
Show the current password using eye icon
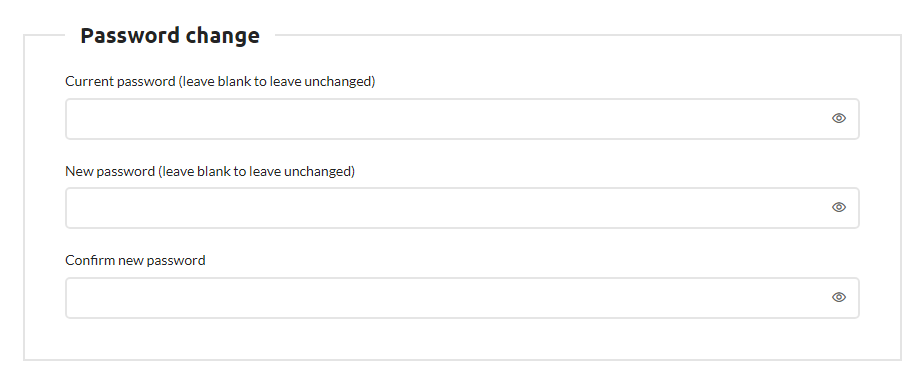[x=839, y=118]
